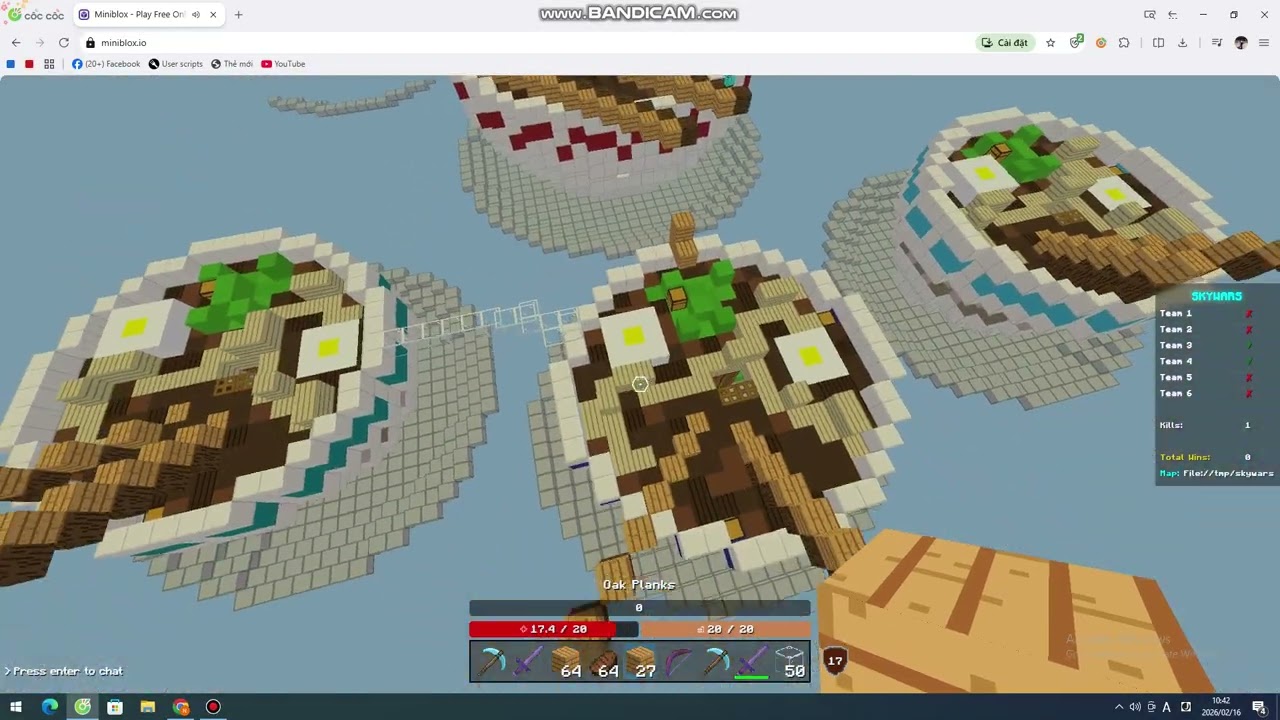Open the user profile avatar
Viewport: 1280px width, 720px height.
pos(1241,43)
